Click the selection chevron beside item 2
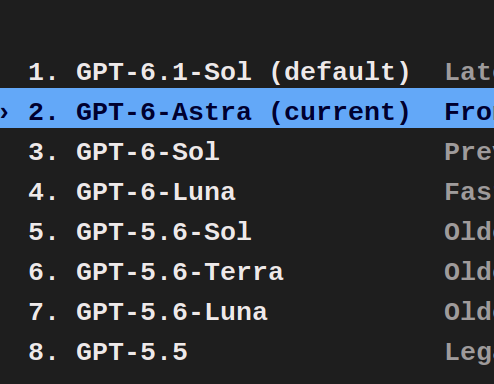This screenshot has height=384, width=494. click(x=4, y=112)
